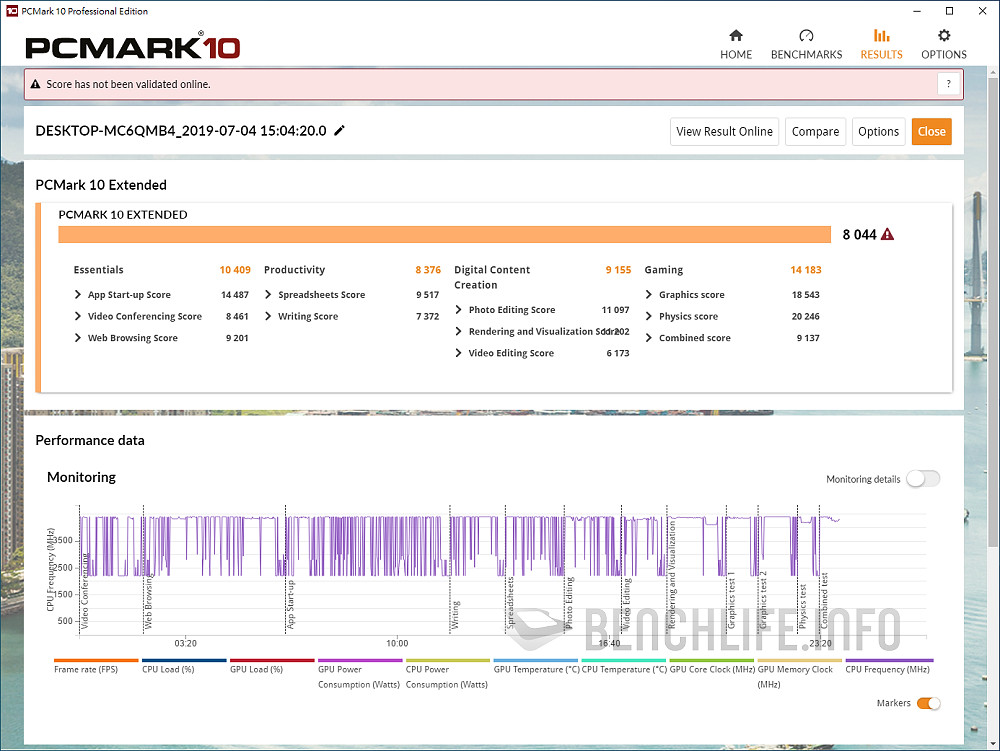The image size is (1000, 751).
Task: Click the question mark help icon
Action: (948, 84)
